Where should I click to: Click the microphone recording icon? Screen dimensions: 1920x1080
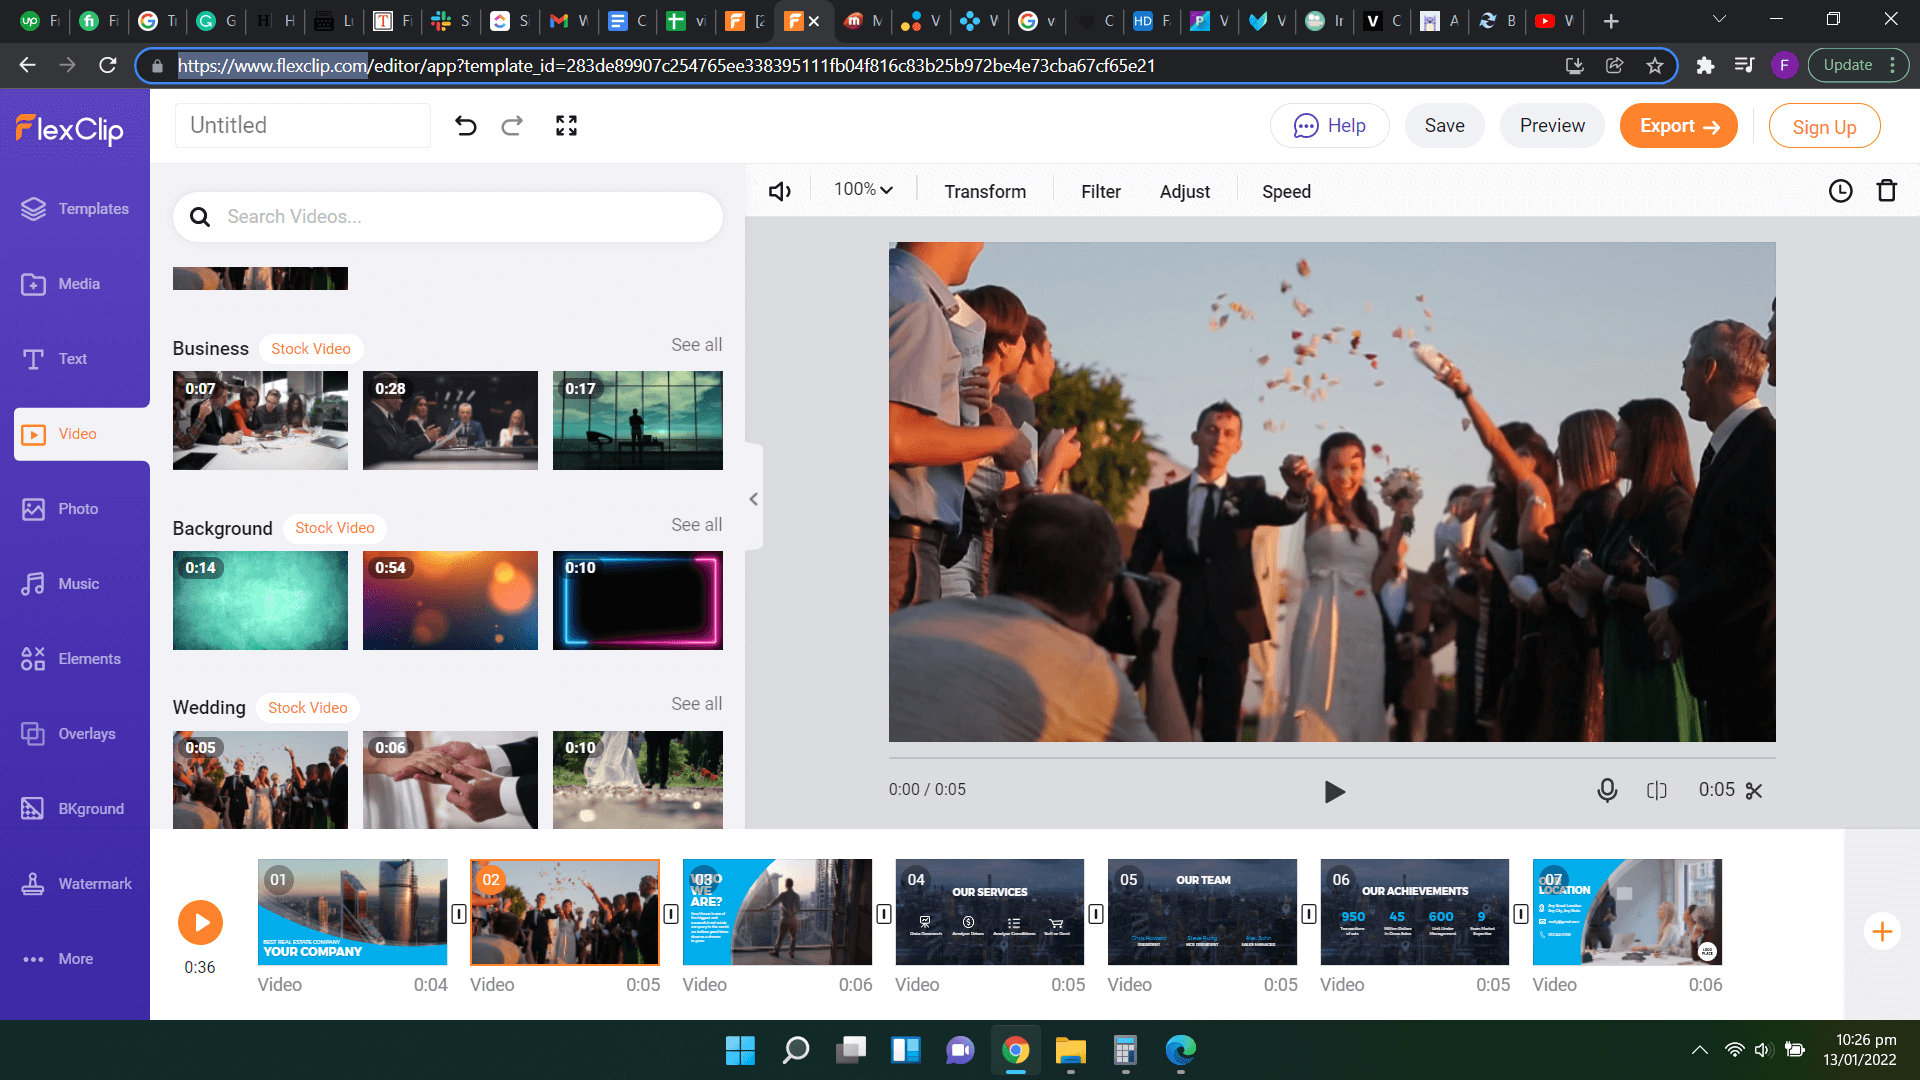click(1606, 790)
